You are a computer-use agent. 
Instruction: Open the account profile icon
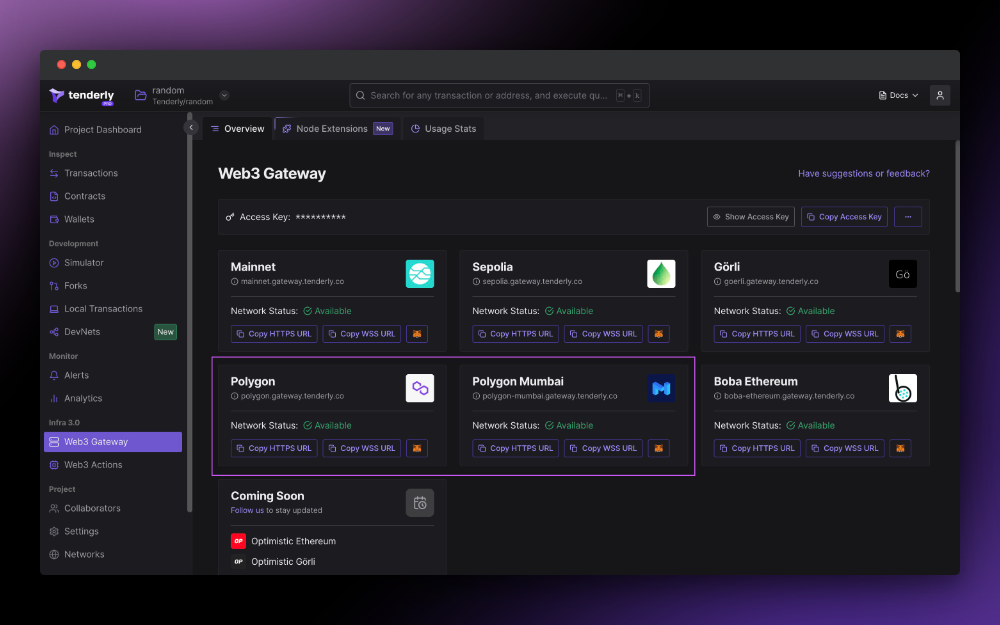pyautogui.click(x=939, y=95)
